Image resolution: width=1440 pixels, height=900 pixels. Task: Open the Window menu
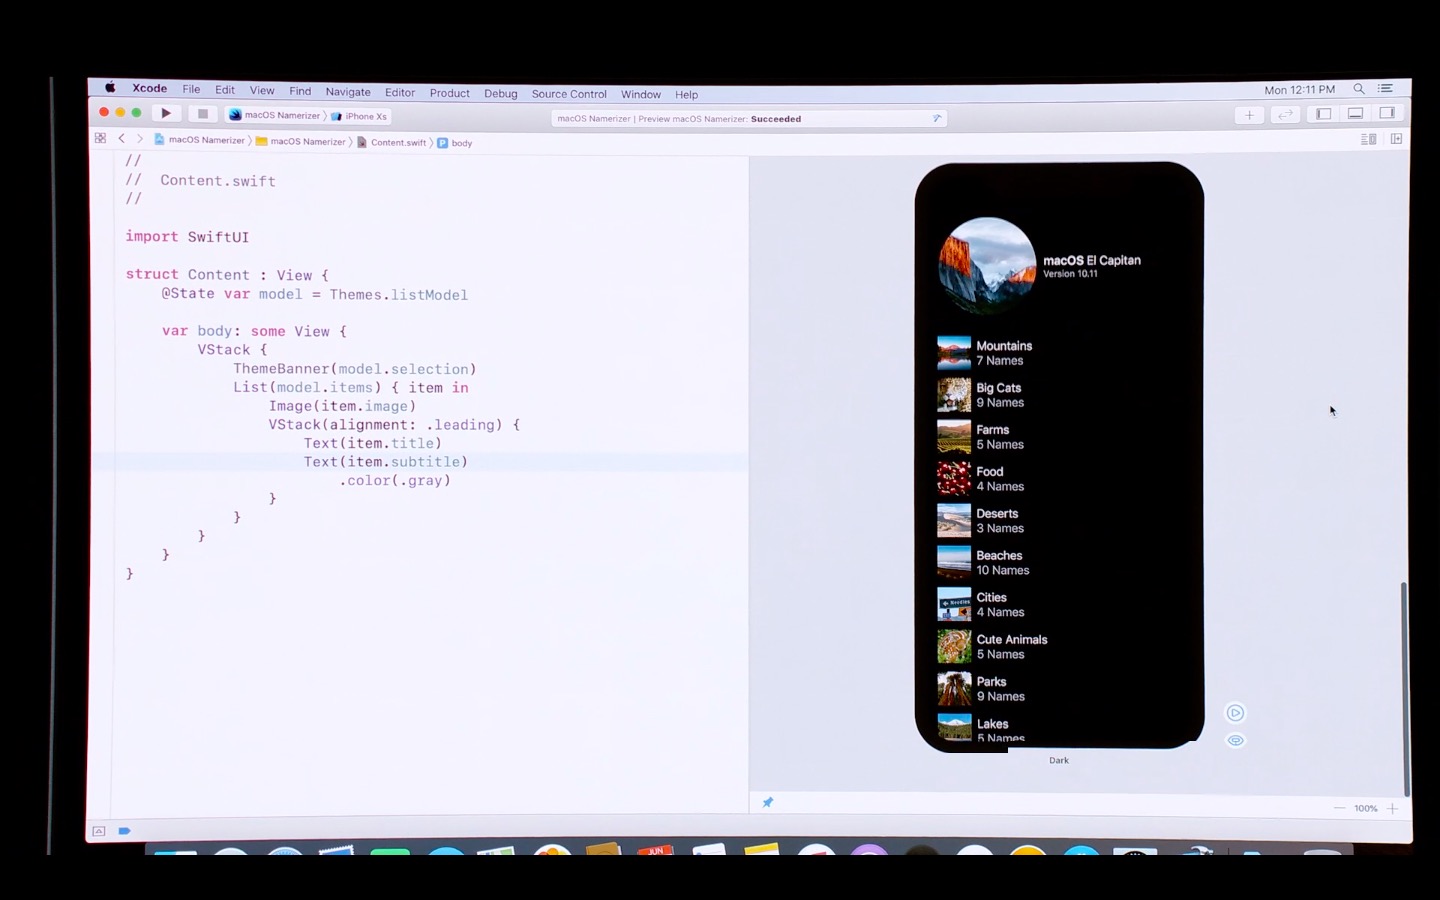(x=641, y=94)
